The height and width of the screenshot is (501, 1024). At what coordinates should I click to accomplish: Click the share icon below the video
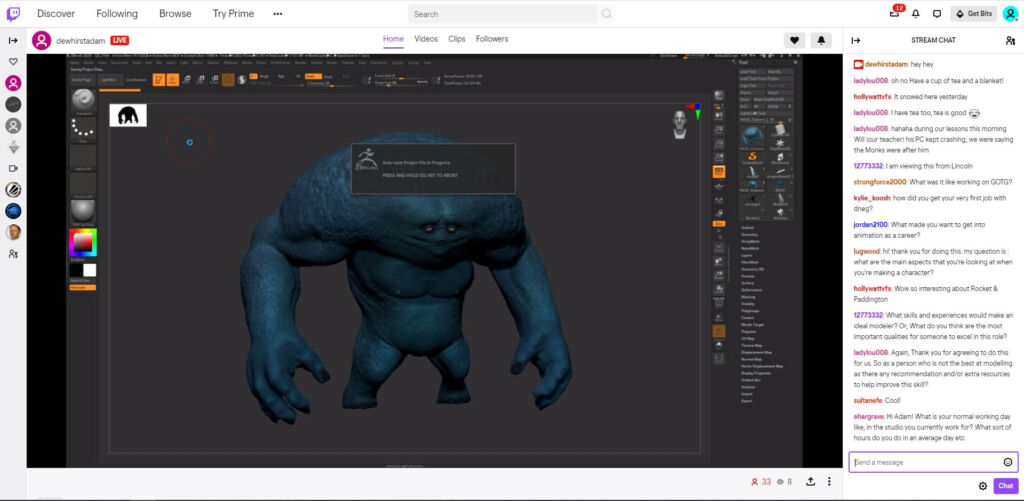pyautogui.click(x=810, y=481)
